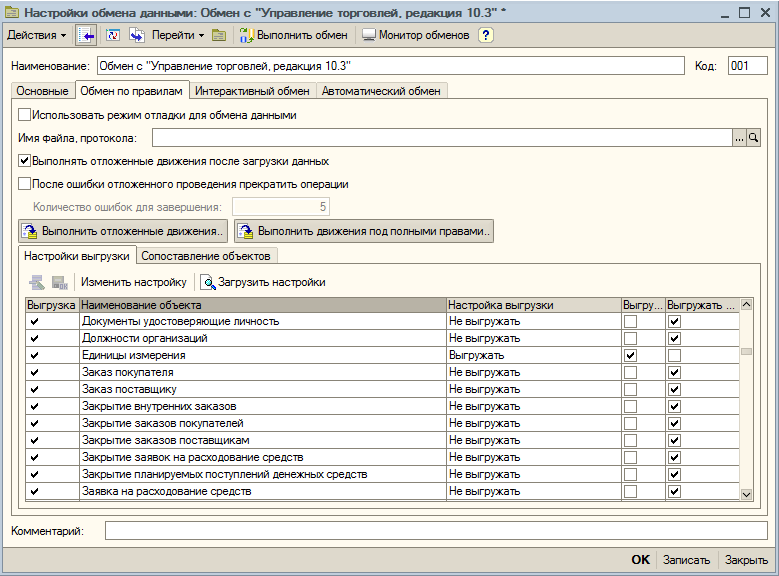Screen dimensions: 779x576
Task: Click into the Комментарий input field
Action: (x=436, y=531)
